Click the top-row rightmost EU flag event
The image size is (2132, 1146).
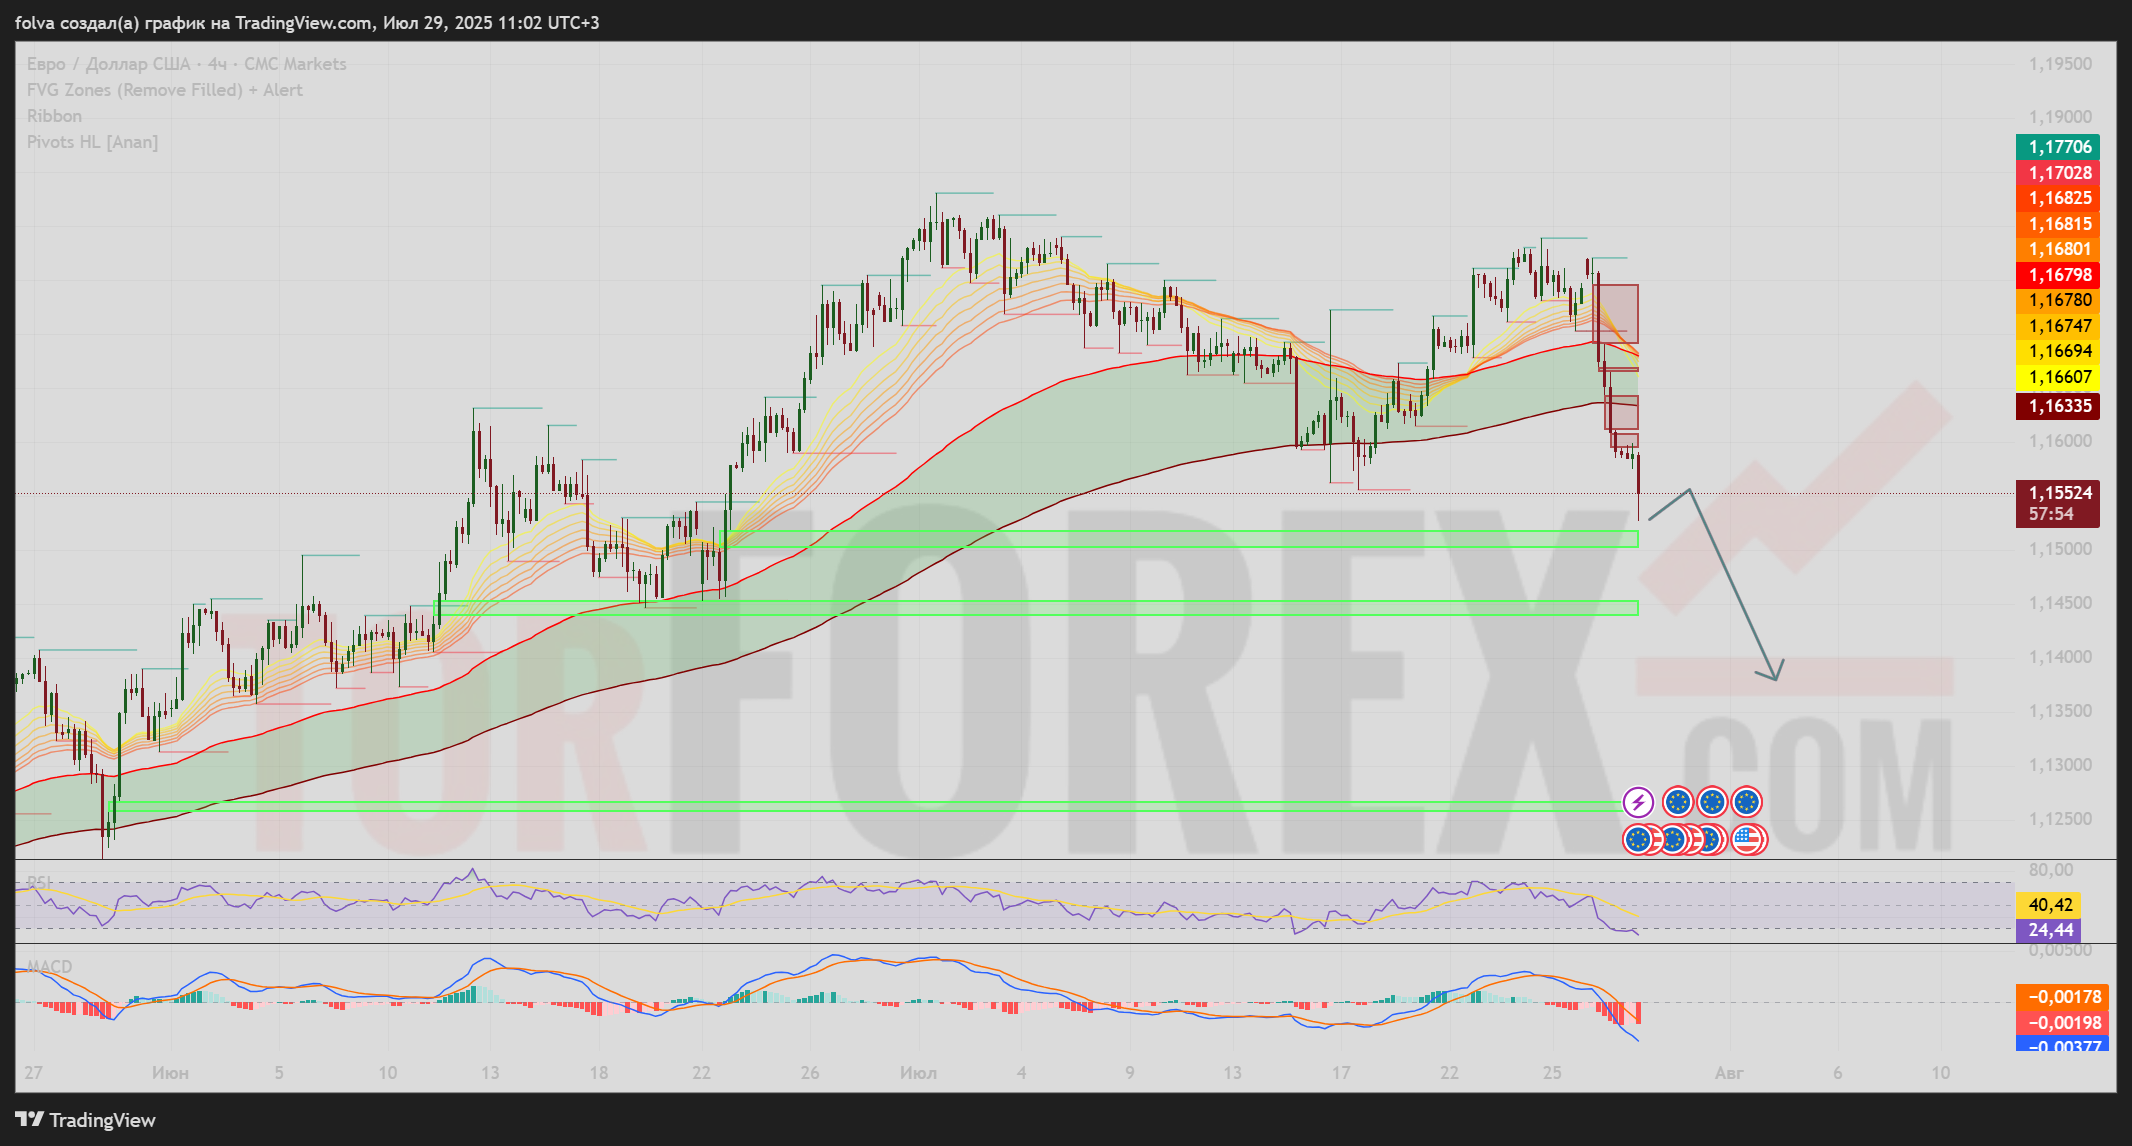tap(1746, 802)
